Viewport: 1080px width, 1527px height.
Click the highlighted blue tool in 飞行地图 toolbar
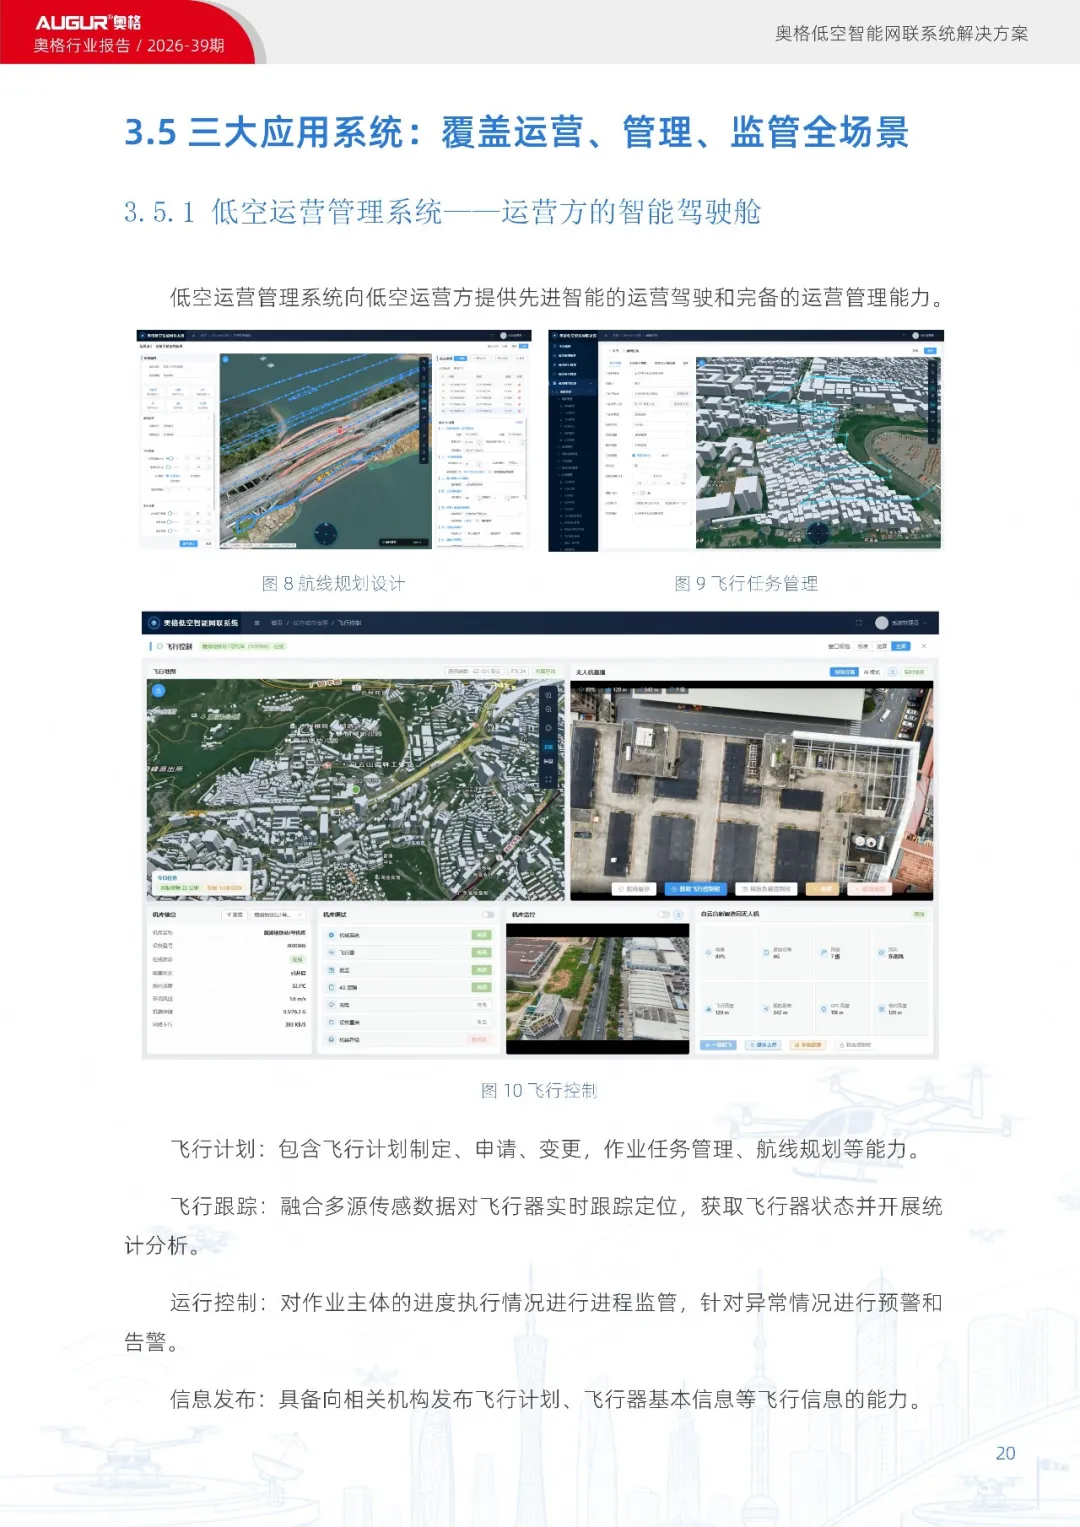(548, 746)
